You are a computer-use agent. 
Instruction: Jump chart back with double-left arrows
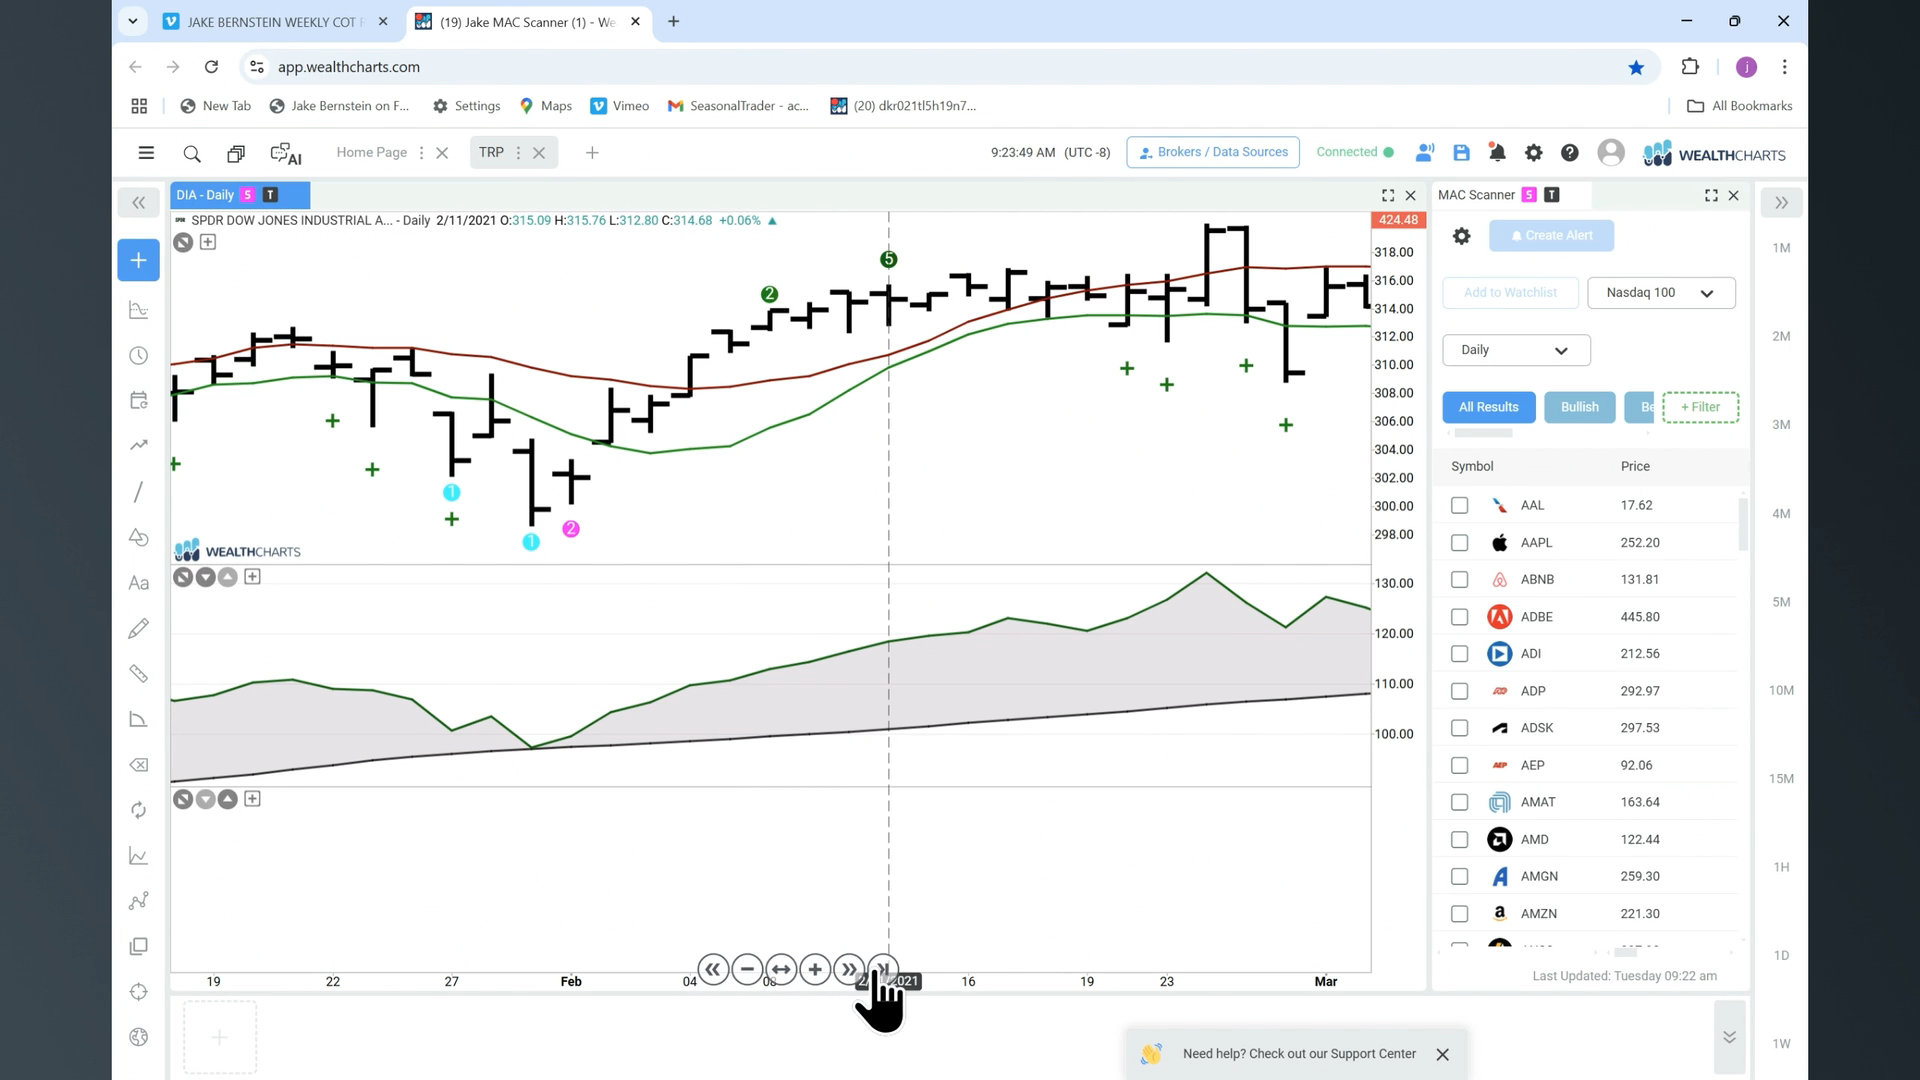(713, 969)
